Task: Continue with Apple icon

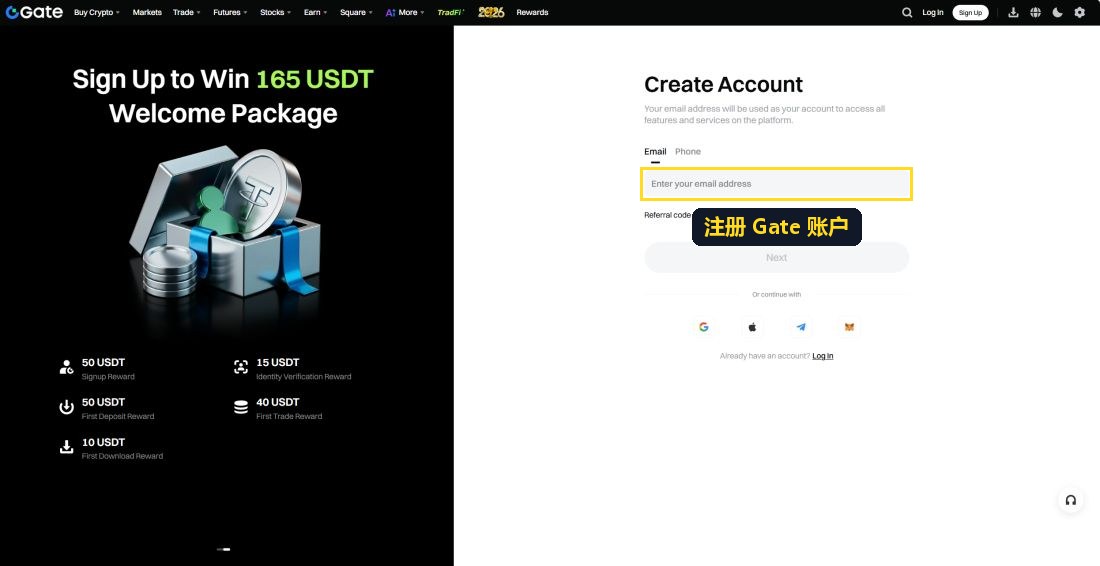Action: (x=752, y=327)
